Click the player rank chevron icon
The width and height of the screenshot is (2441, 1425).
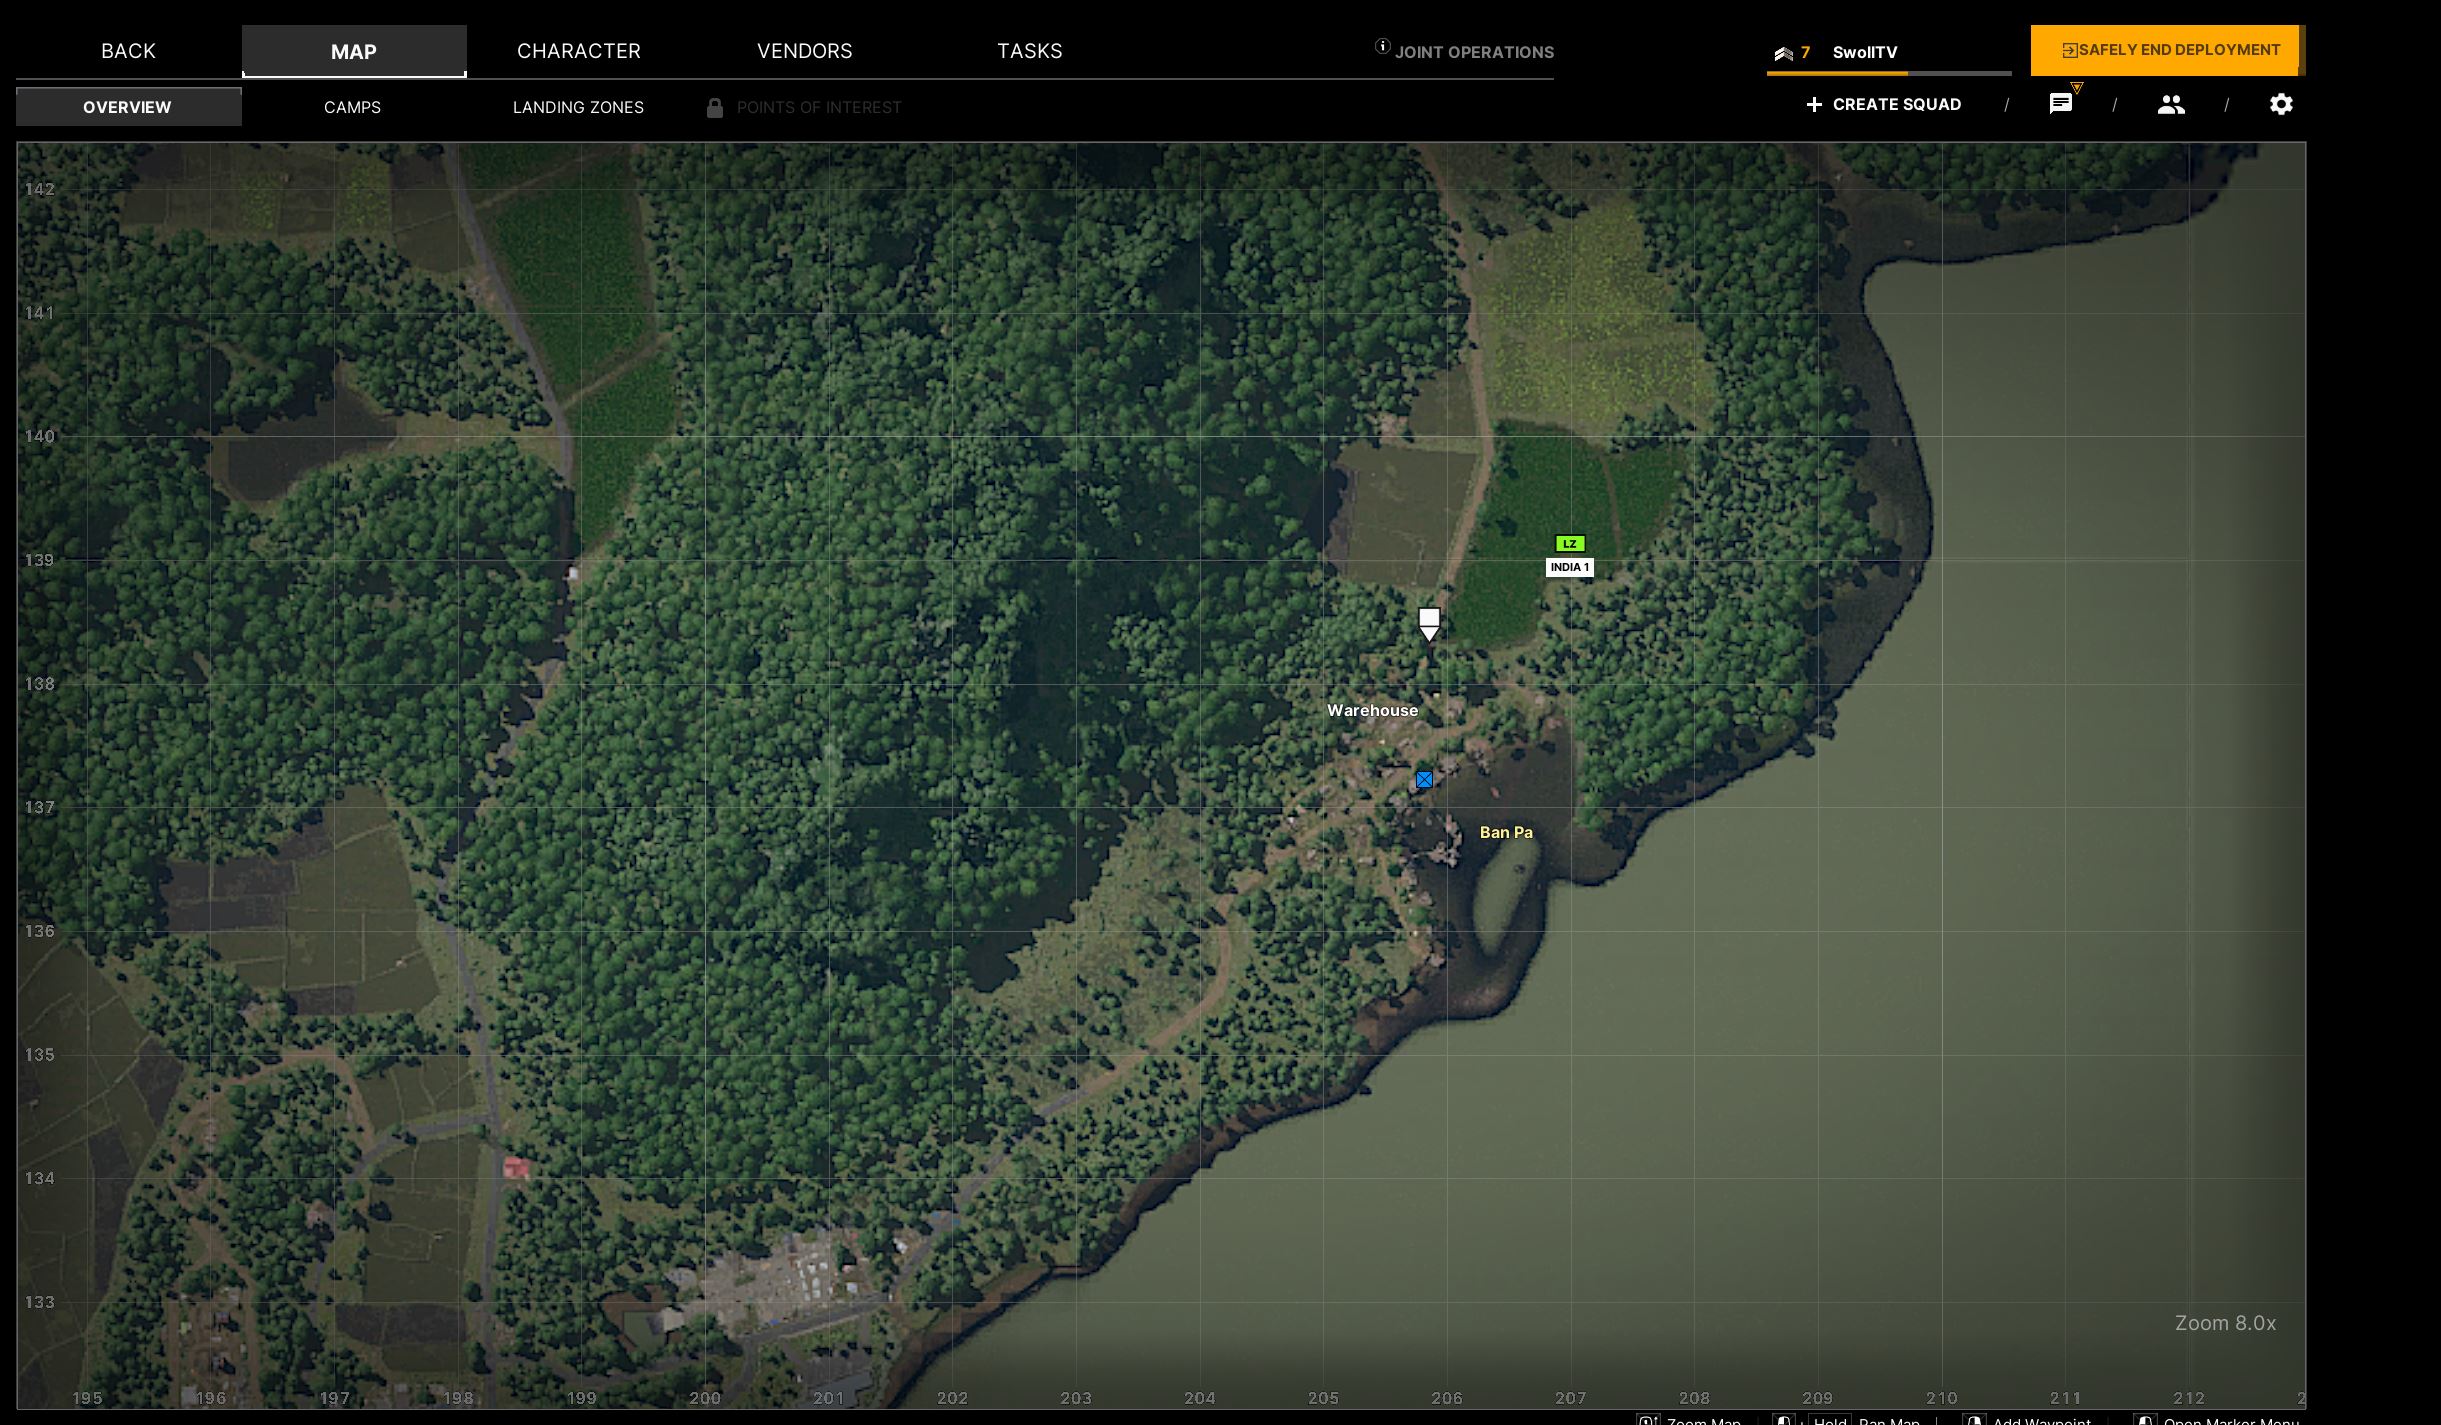tap(1783, 53)
